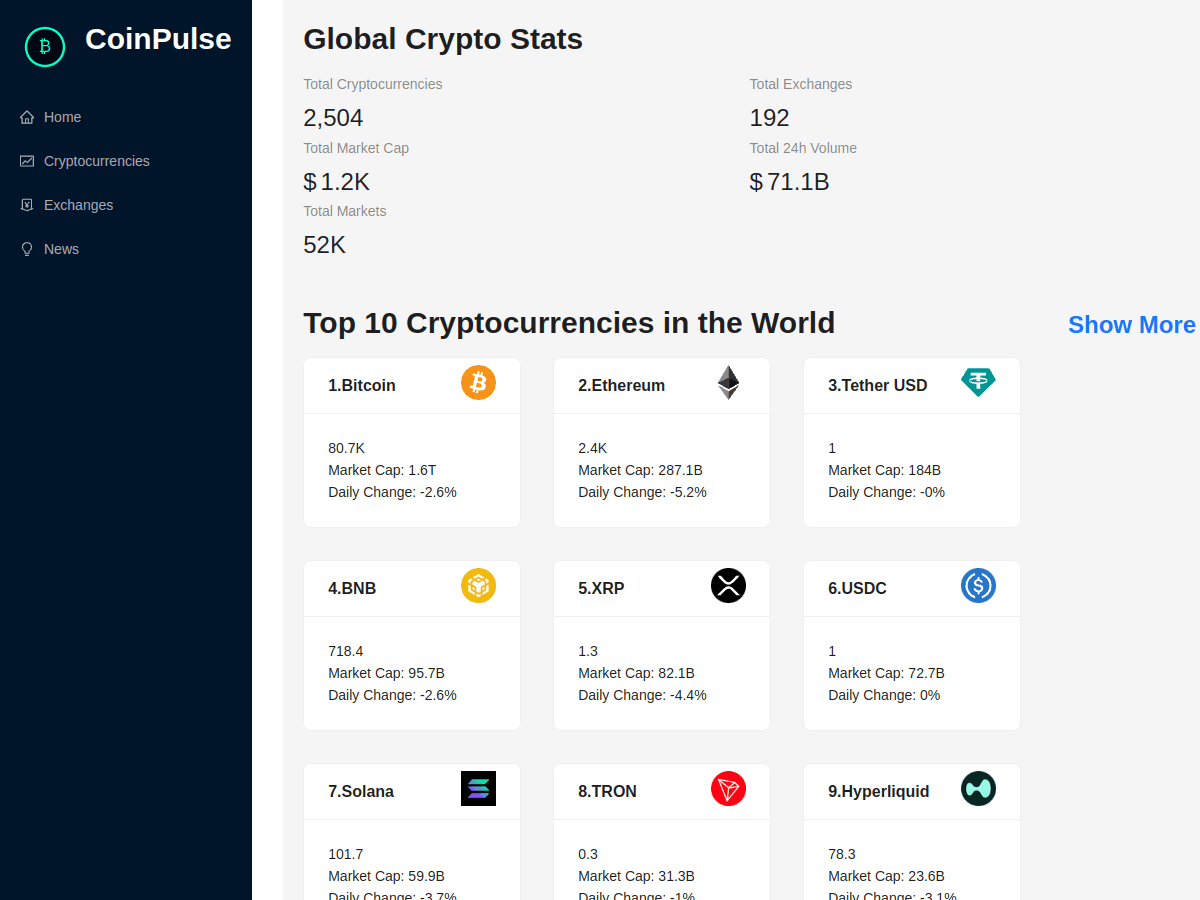Click USDC Daily Change: 0%
The image size is (1200, 900).
pos(884,695)
